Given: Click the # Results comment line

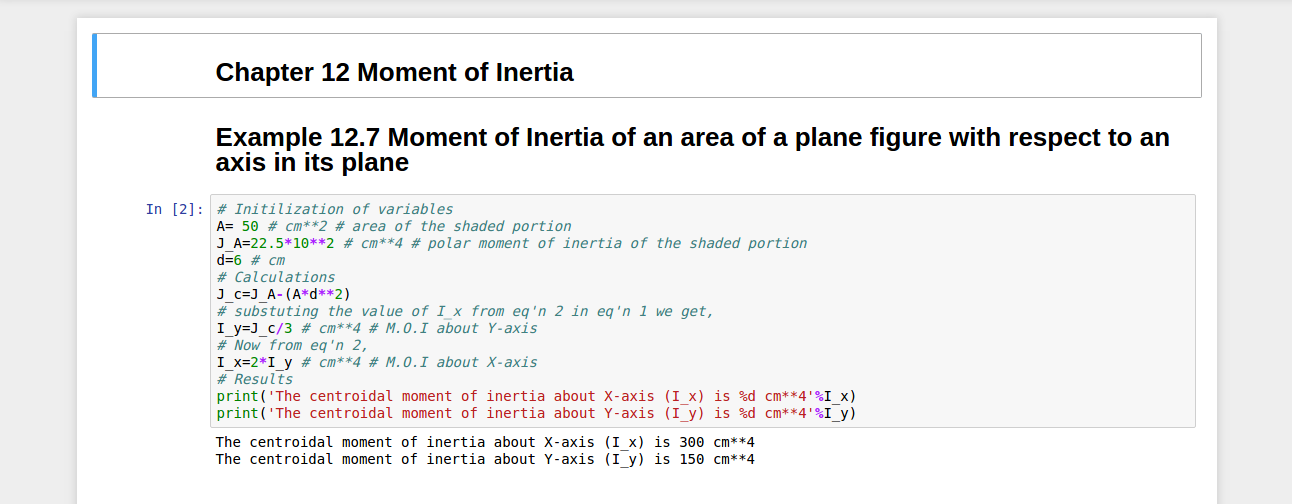Looking at the screenshot, I should tap(255, 379).
